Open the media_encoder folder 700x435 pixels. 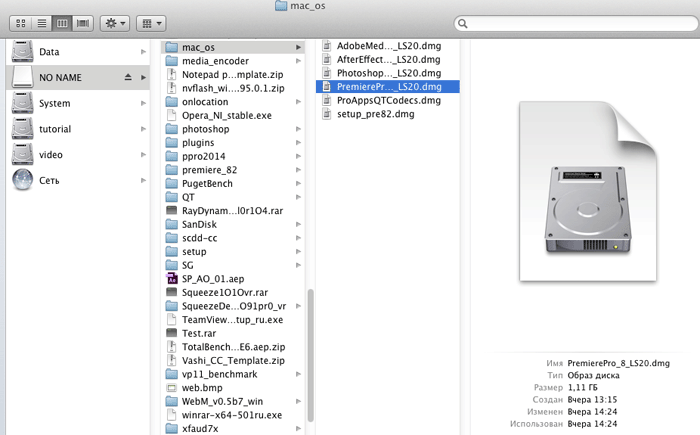(233, 61)
